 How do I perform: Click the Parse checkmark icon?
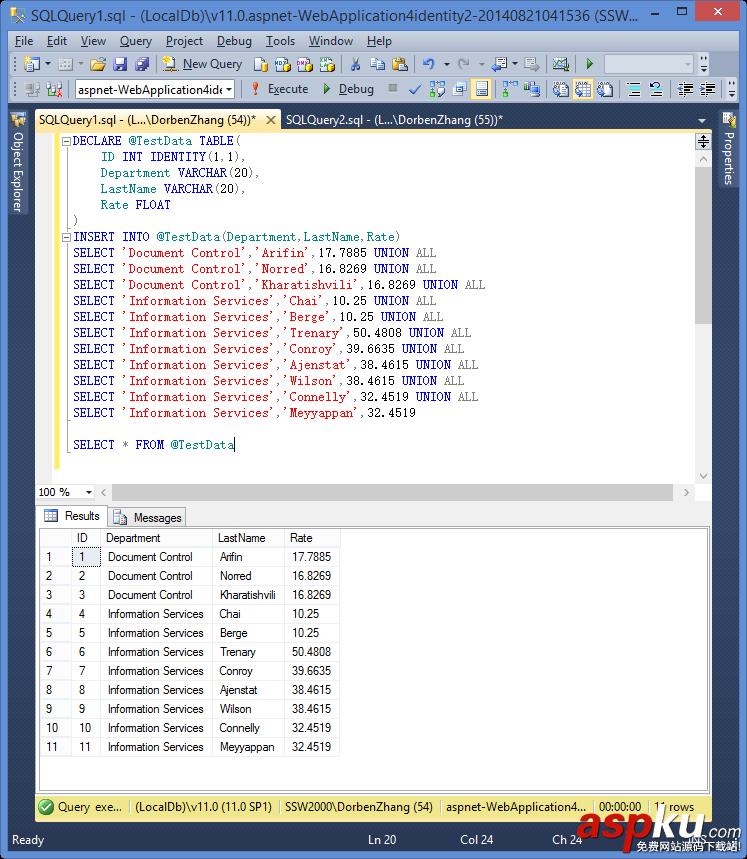tap(415, 89)
